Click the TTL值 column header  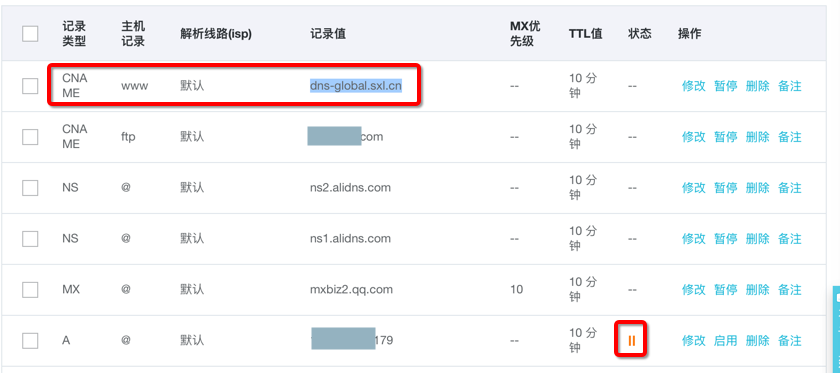tap(586, 34)
